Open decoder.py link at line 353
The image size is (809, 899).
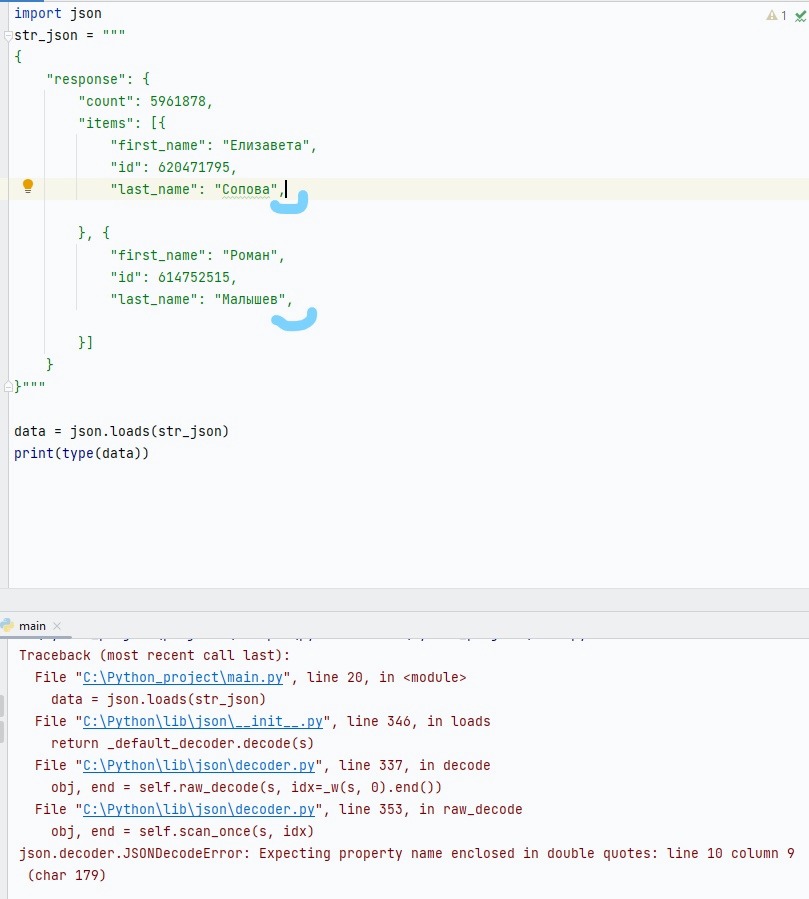click(x=199, y=810)
